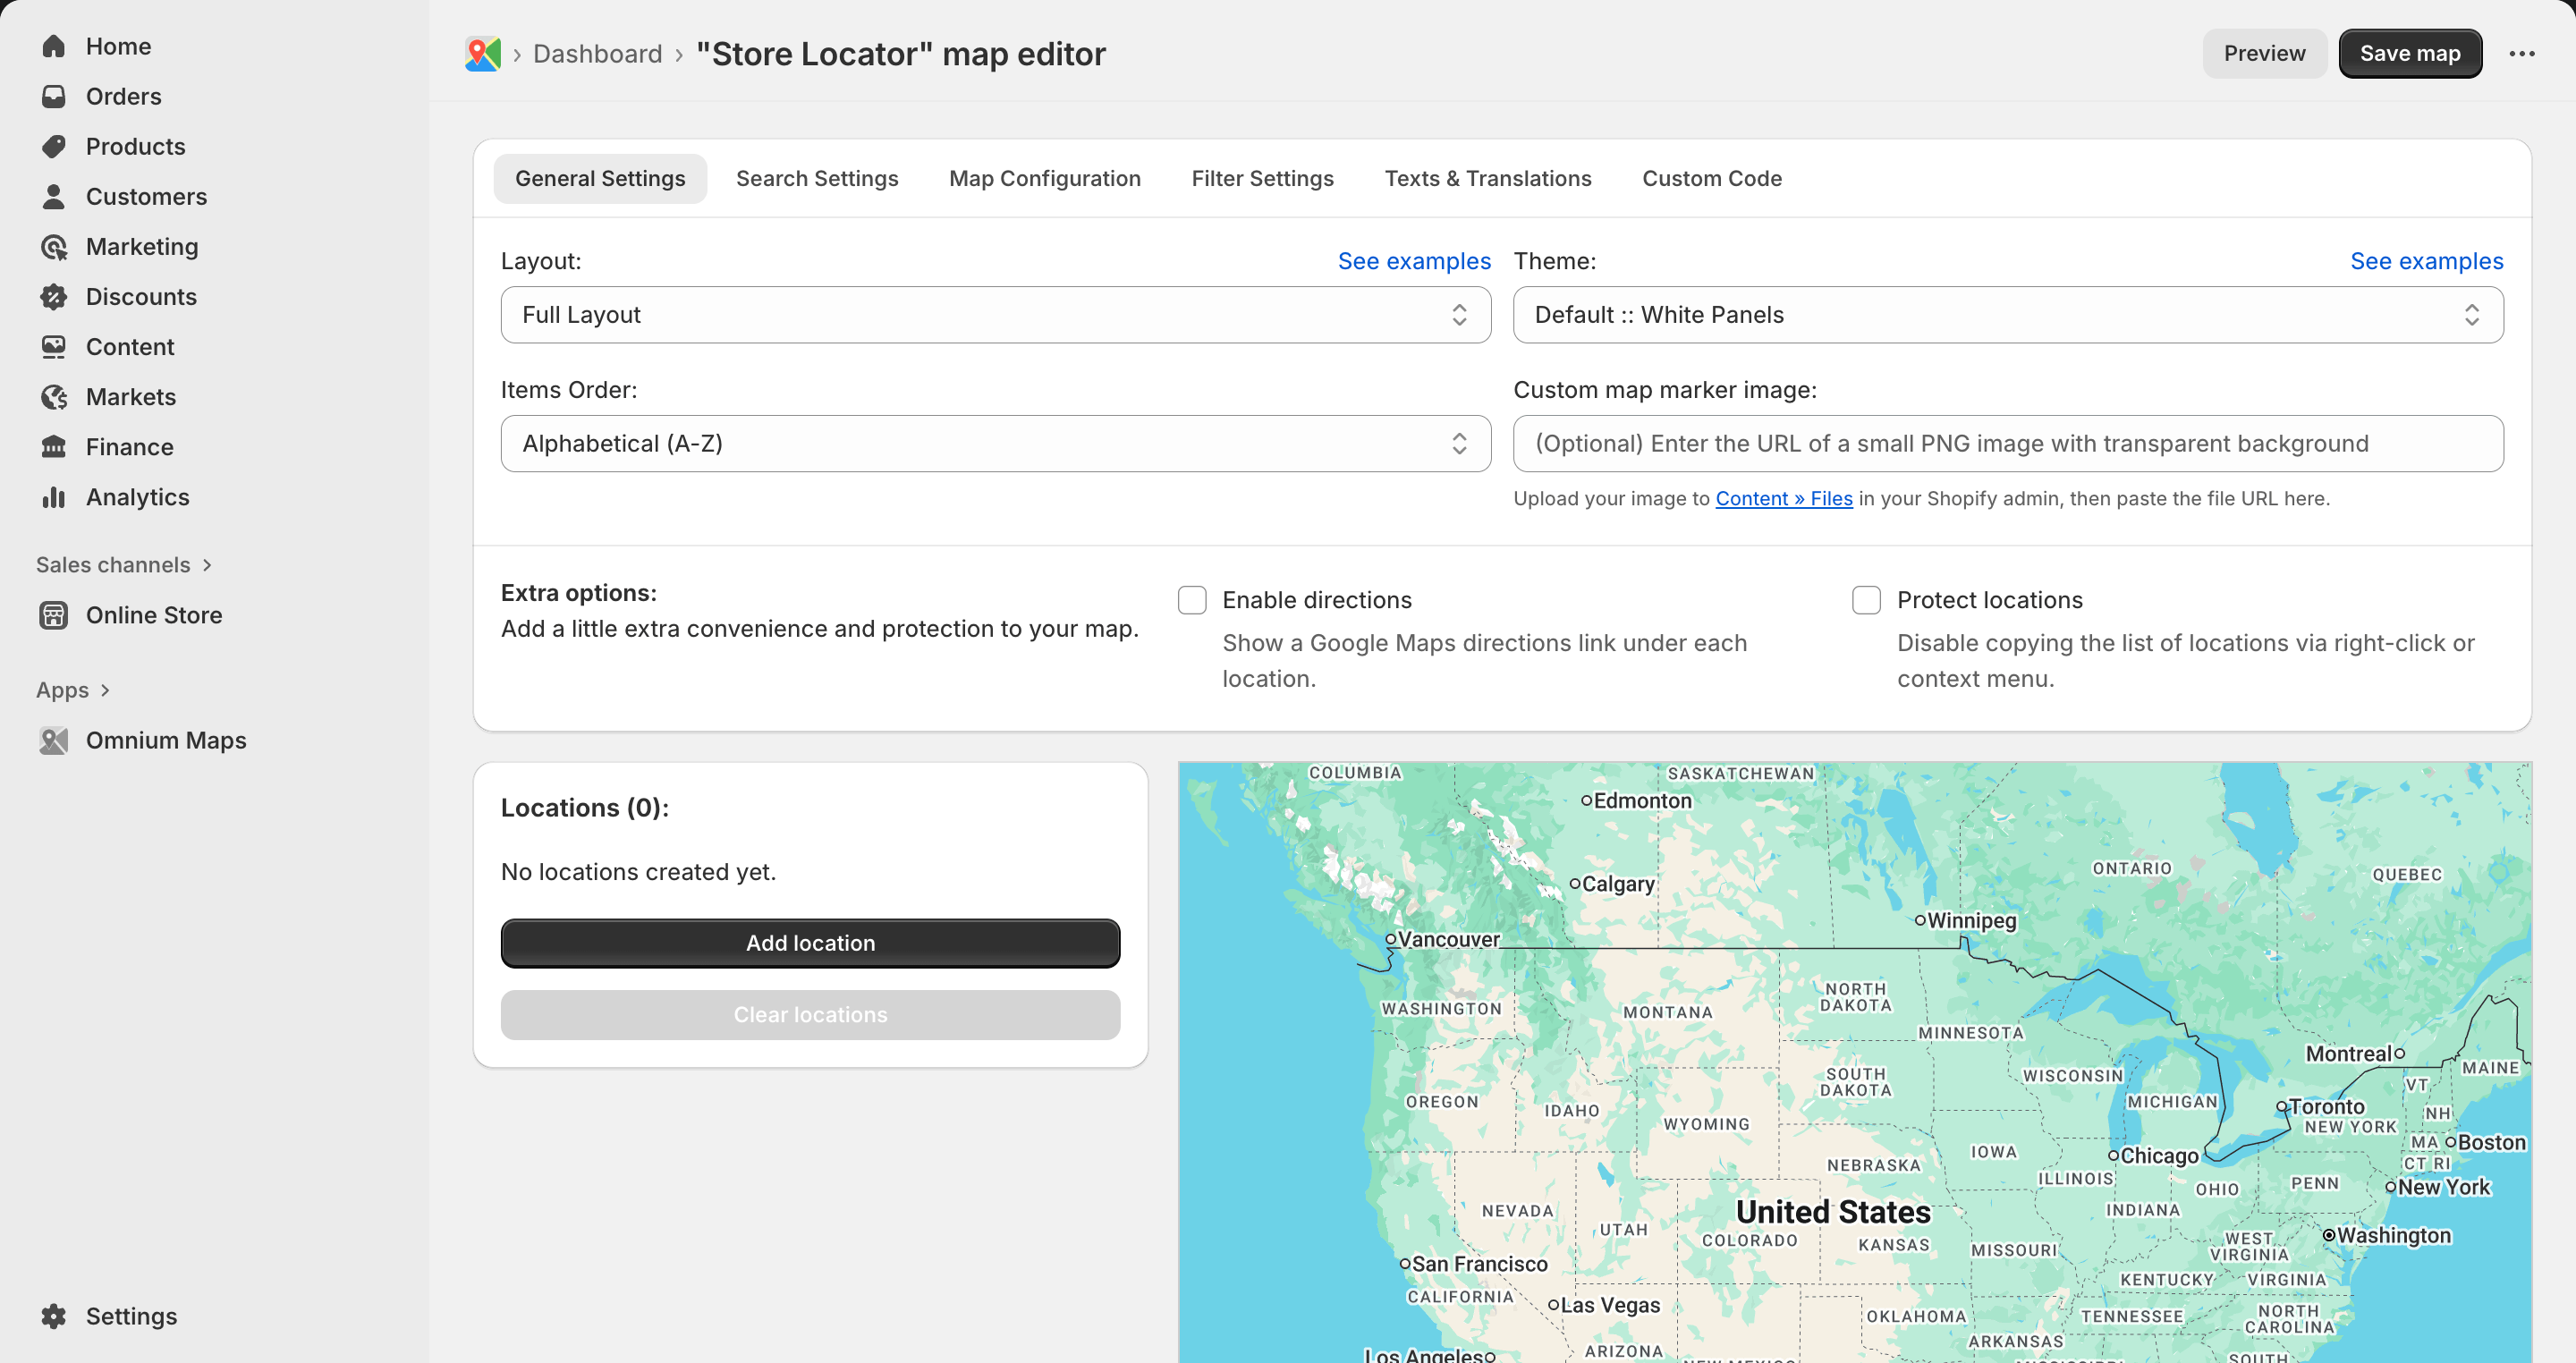Open the Home section in sidebar
The width and height of the screenshot is (2576, 1363).
pyautogui.click(x=119, y=46)
